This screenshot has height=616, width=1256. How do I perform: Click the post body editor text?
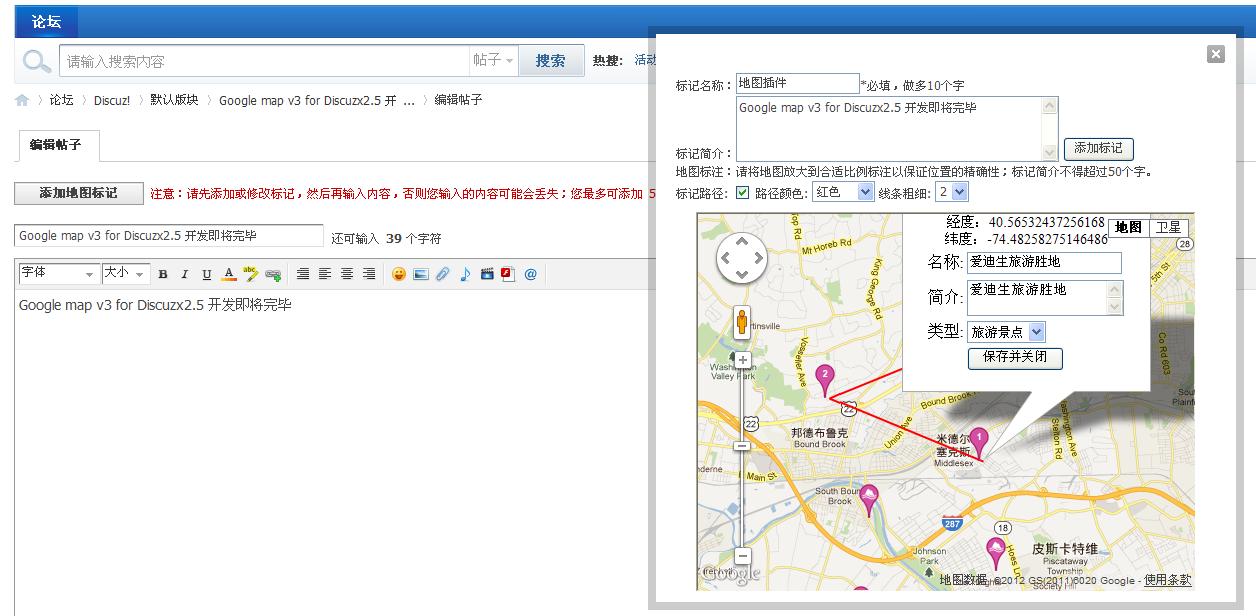click(x=155, y=305)
